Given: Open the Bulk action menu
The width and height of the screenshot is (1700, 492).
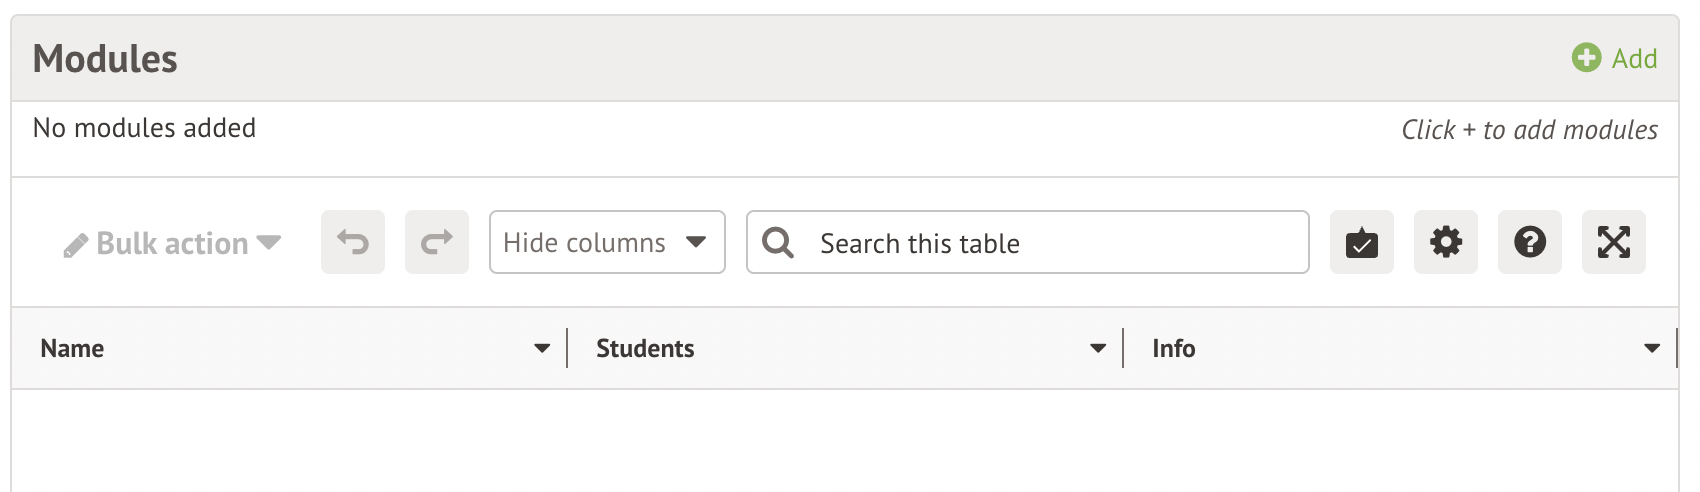Looking at the screenshot, I should (x=172, y=243).
